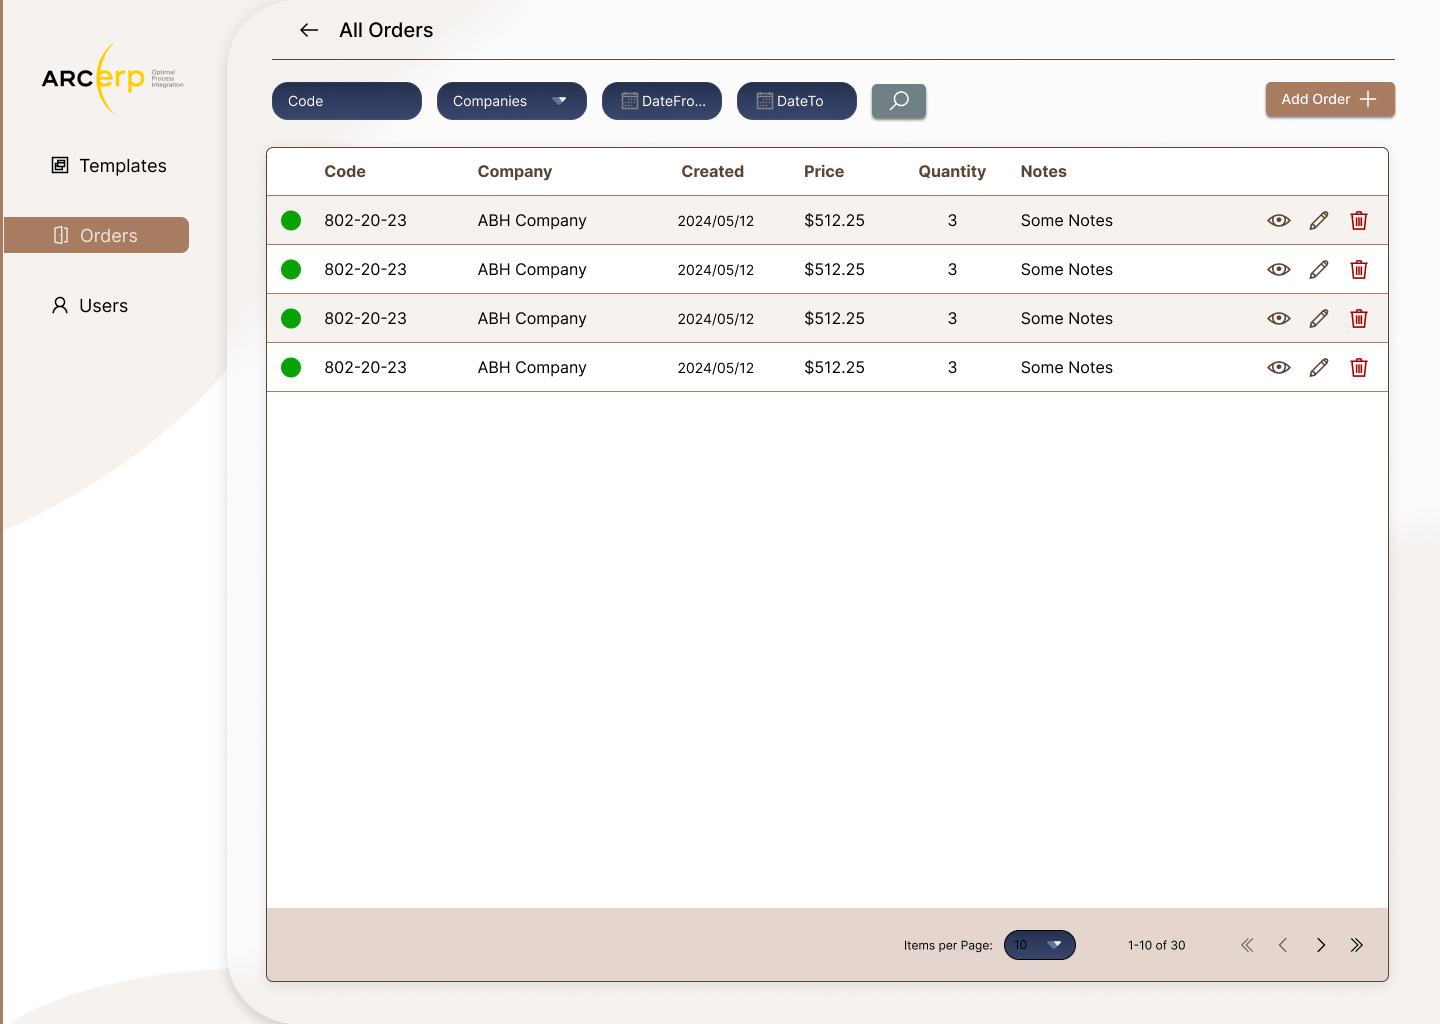Click into the Code filter field
This screenshot has height=1024, width=1440.
[347, 101]
